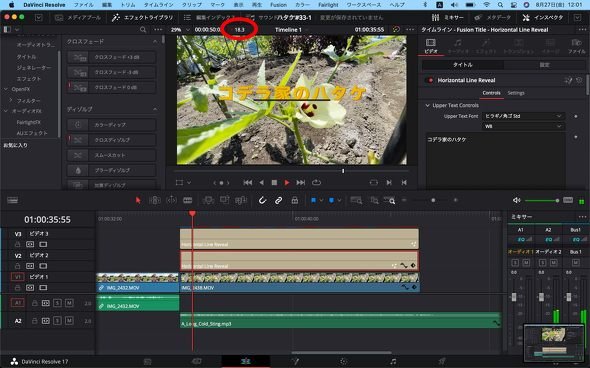This screenshot has height=368, width=590.
Task: Mute the Bus 1 mixer channel
Action: [576, 263]
